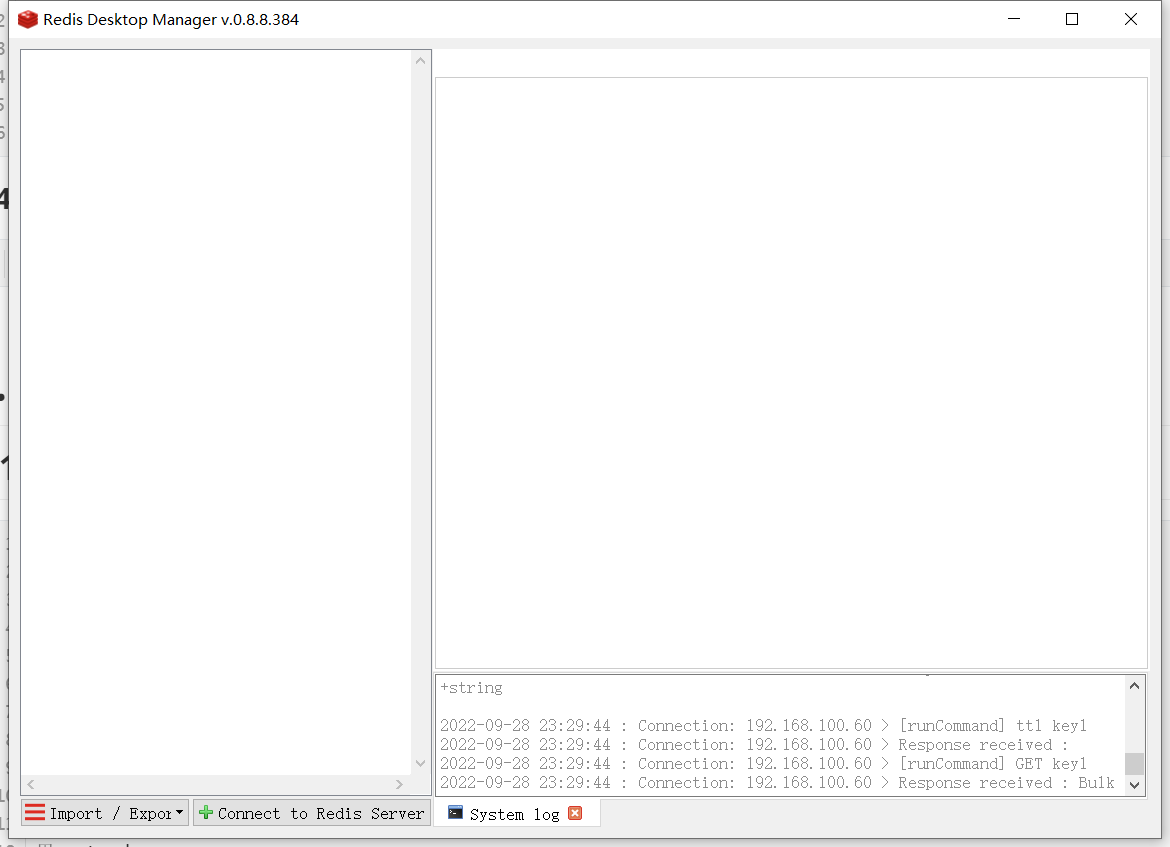Viewport: 1170px width, 847px height.
Task: Click the connection tree scroll-up arrow
Action: (x=420, y=60)
